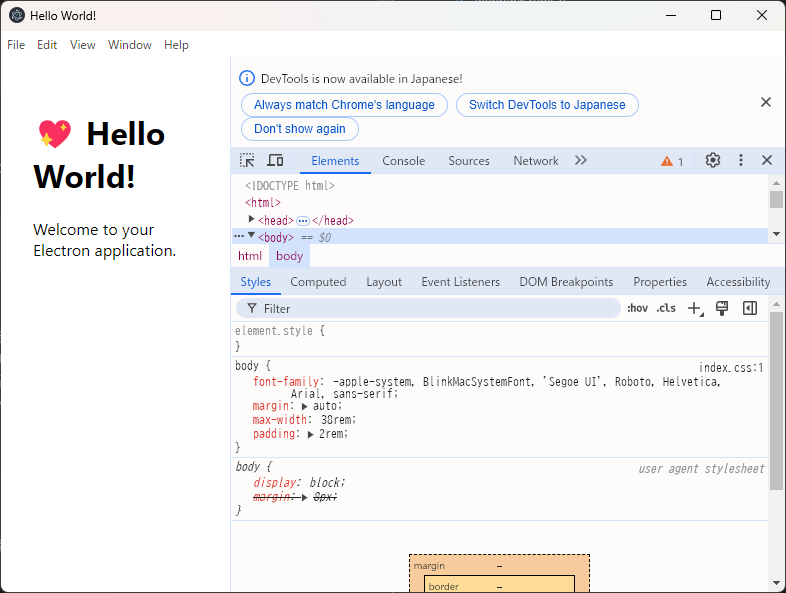
Task: Open the Properties pane tab
Action: coord(660,282)
